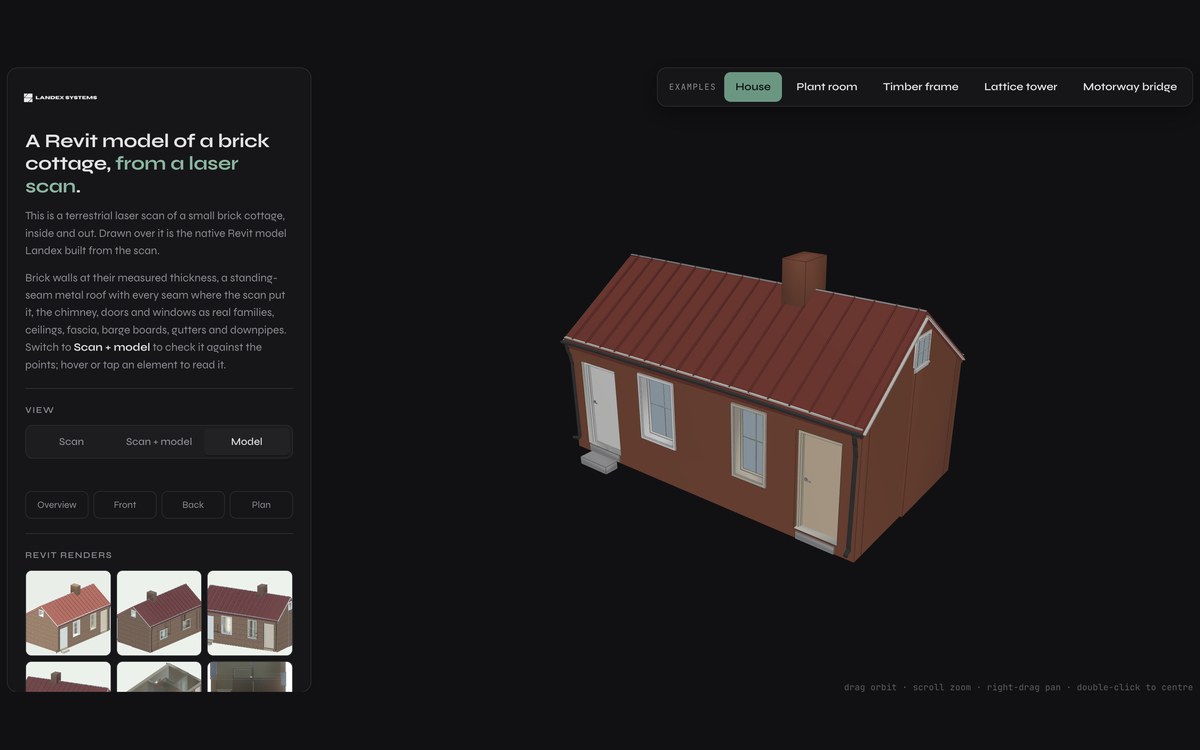Screen dimensions: 1200x750
Task: Select the House example tab
Action: (x=753, y=87)
